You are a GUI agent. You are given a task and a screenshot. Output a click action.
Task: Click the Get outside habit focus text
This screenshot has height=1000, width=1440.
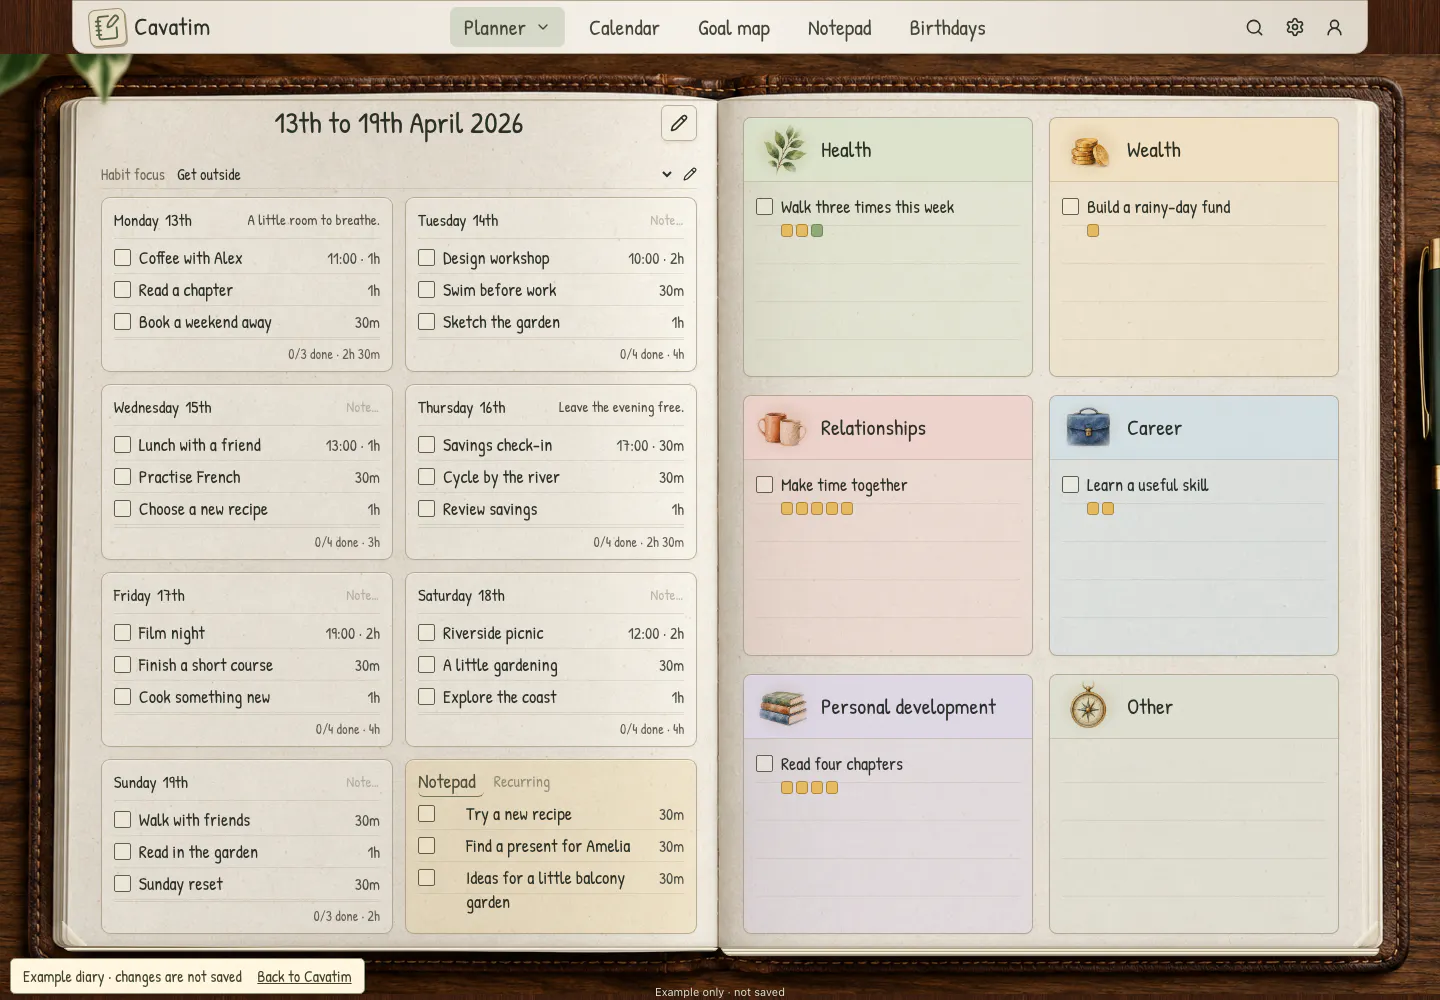pos(209,175)
